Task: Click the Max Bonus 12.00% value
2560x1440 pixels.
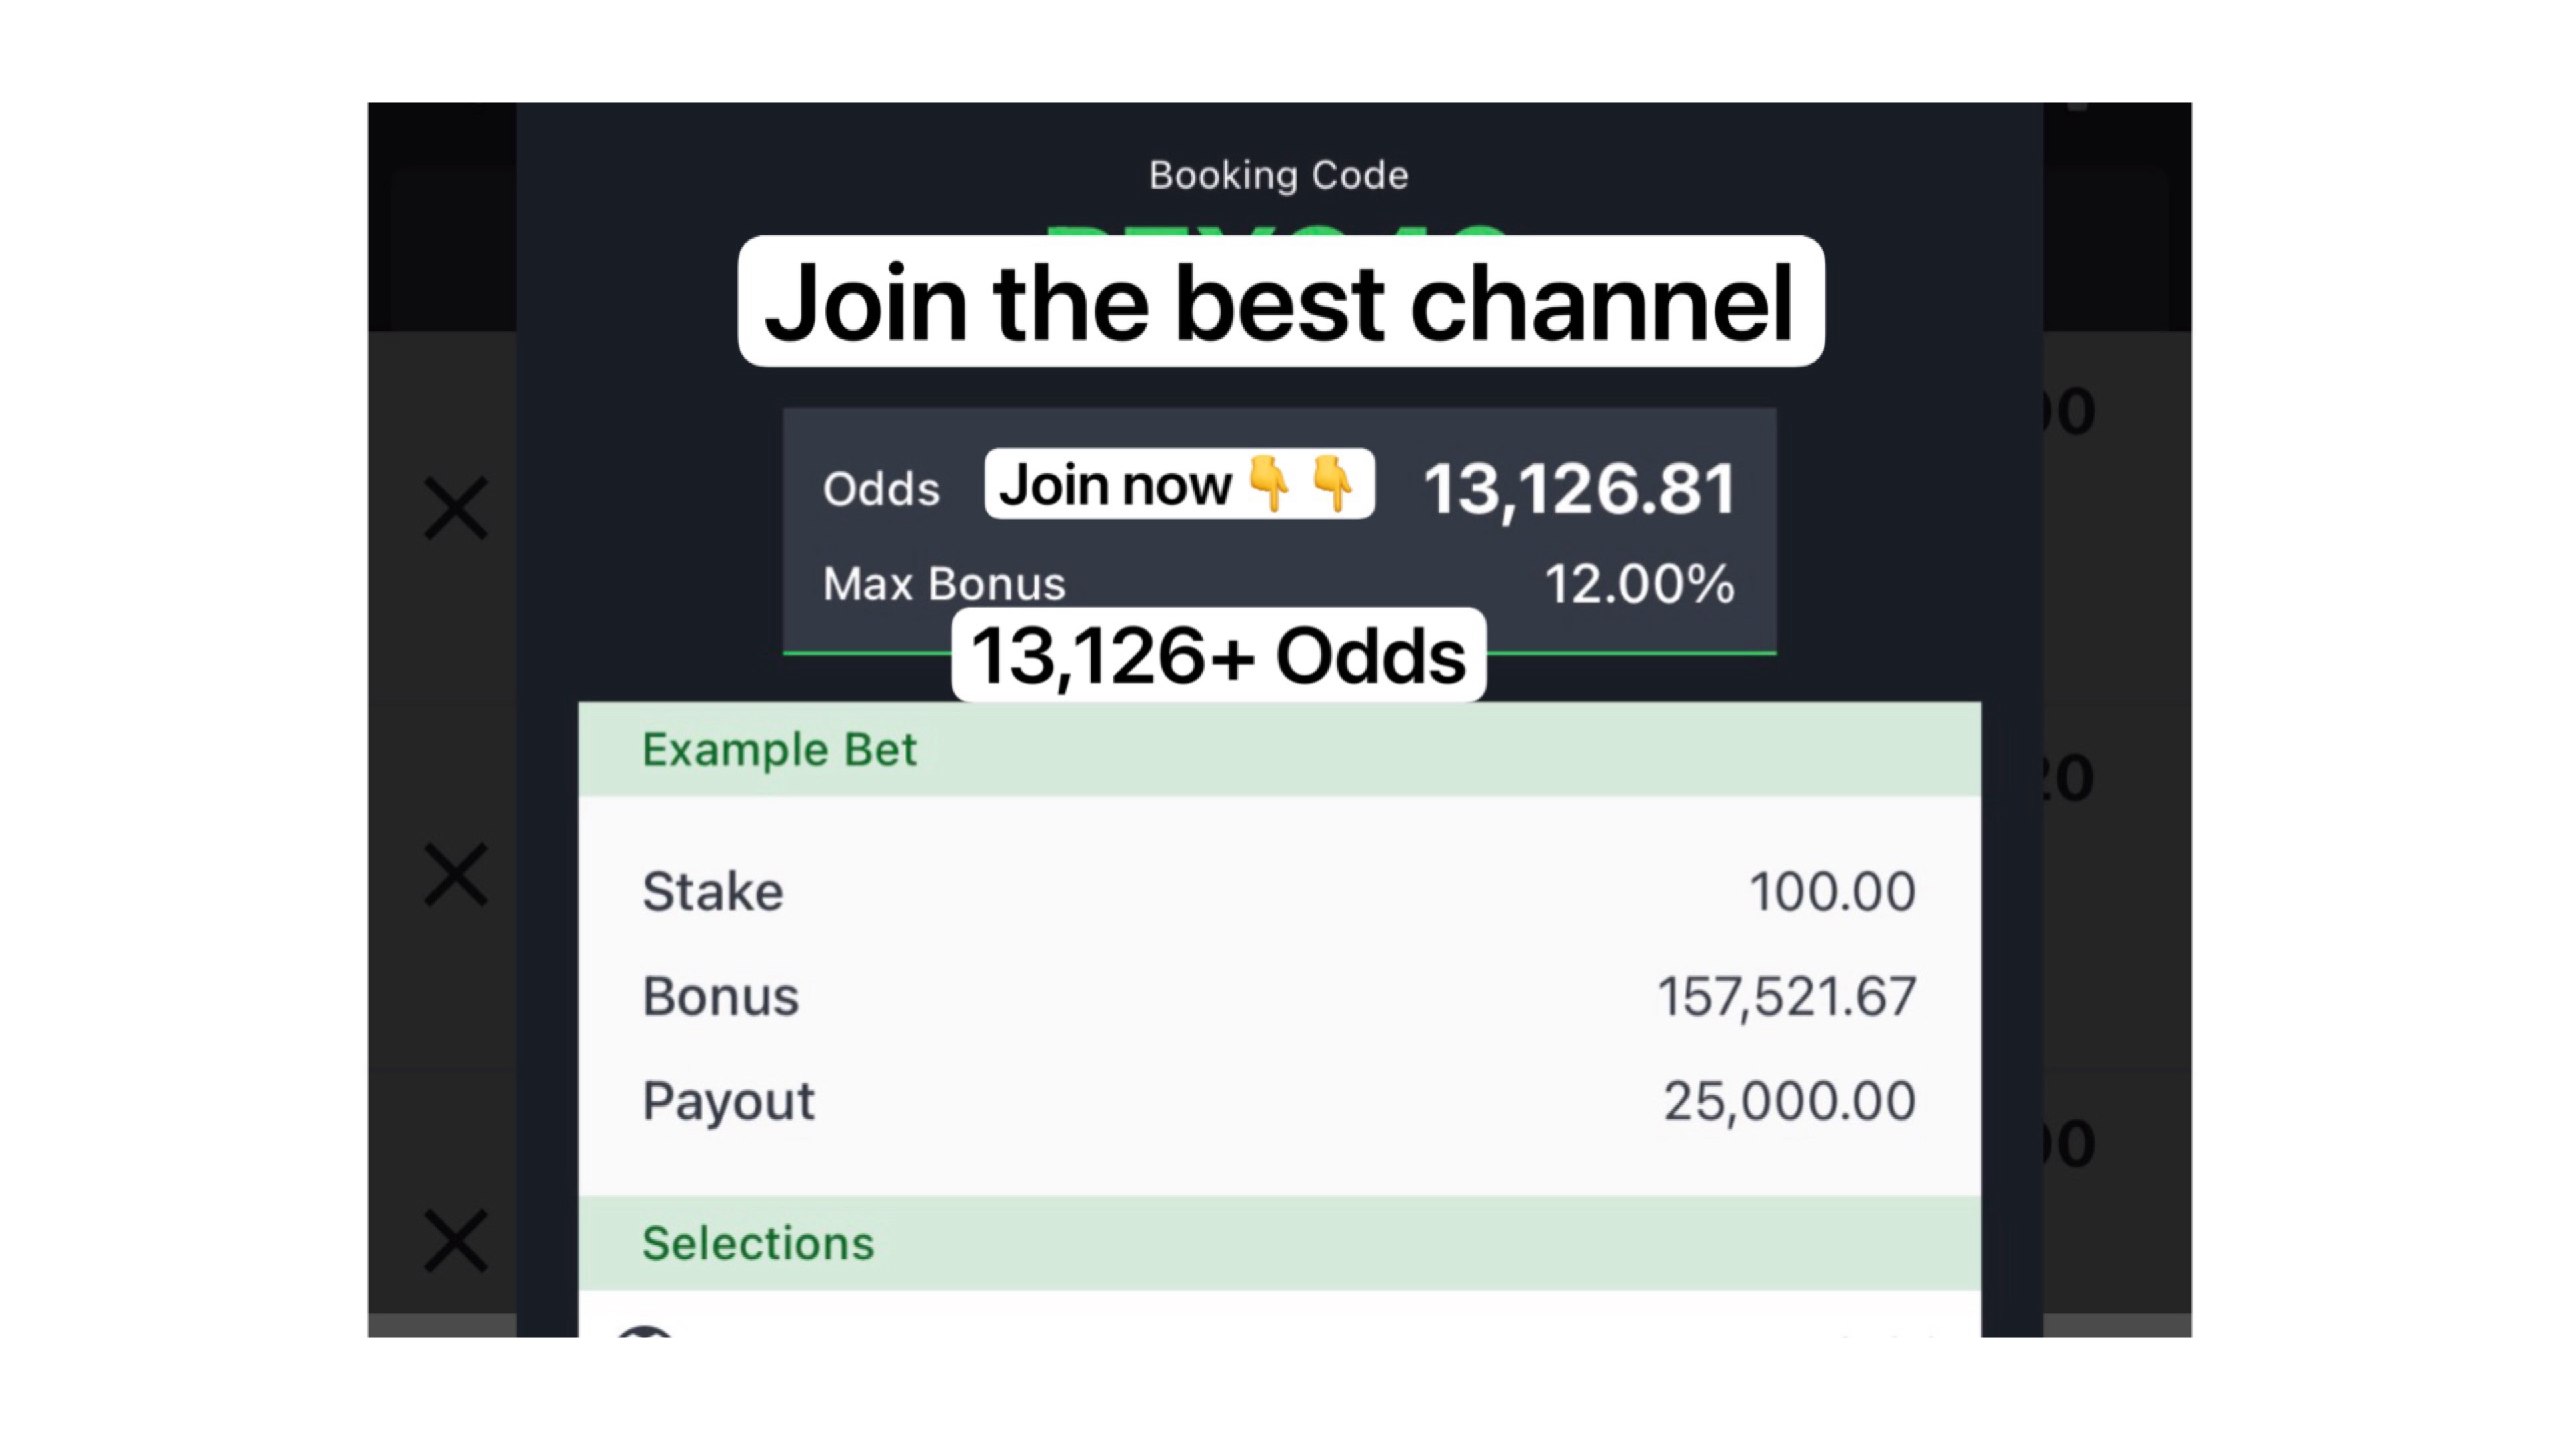Action: pyautogui.click(x=1640, y=584)
